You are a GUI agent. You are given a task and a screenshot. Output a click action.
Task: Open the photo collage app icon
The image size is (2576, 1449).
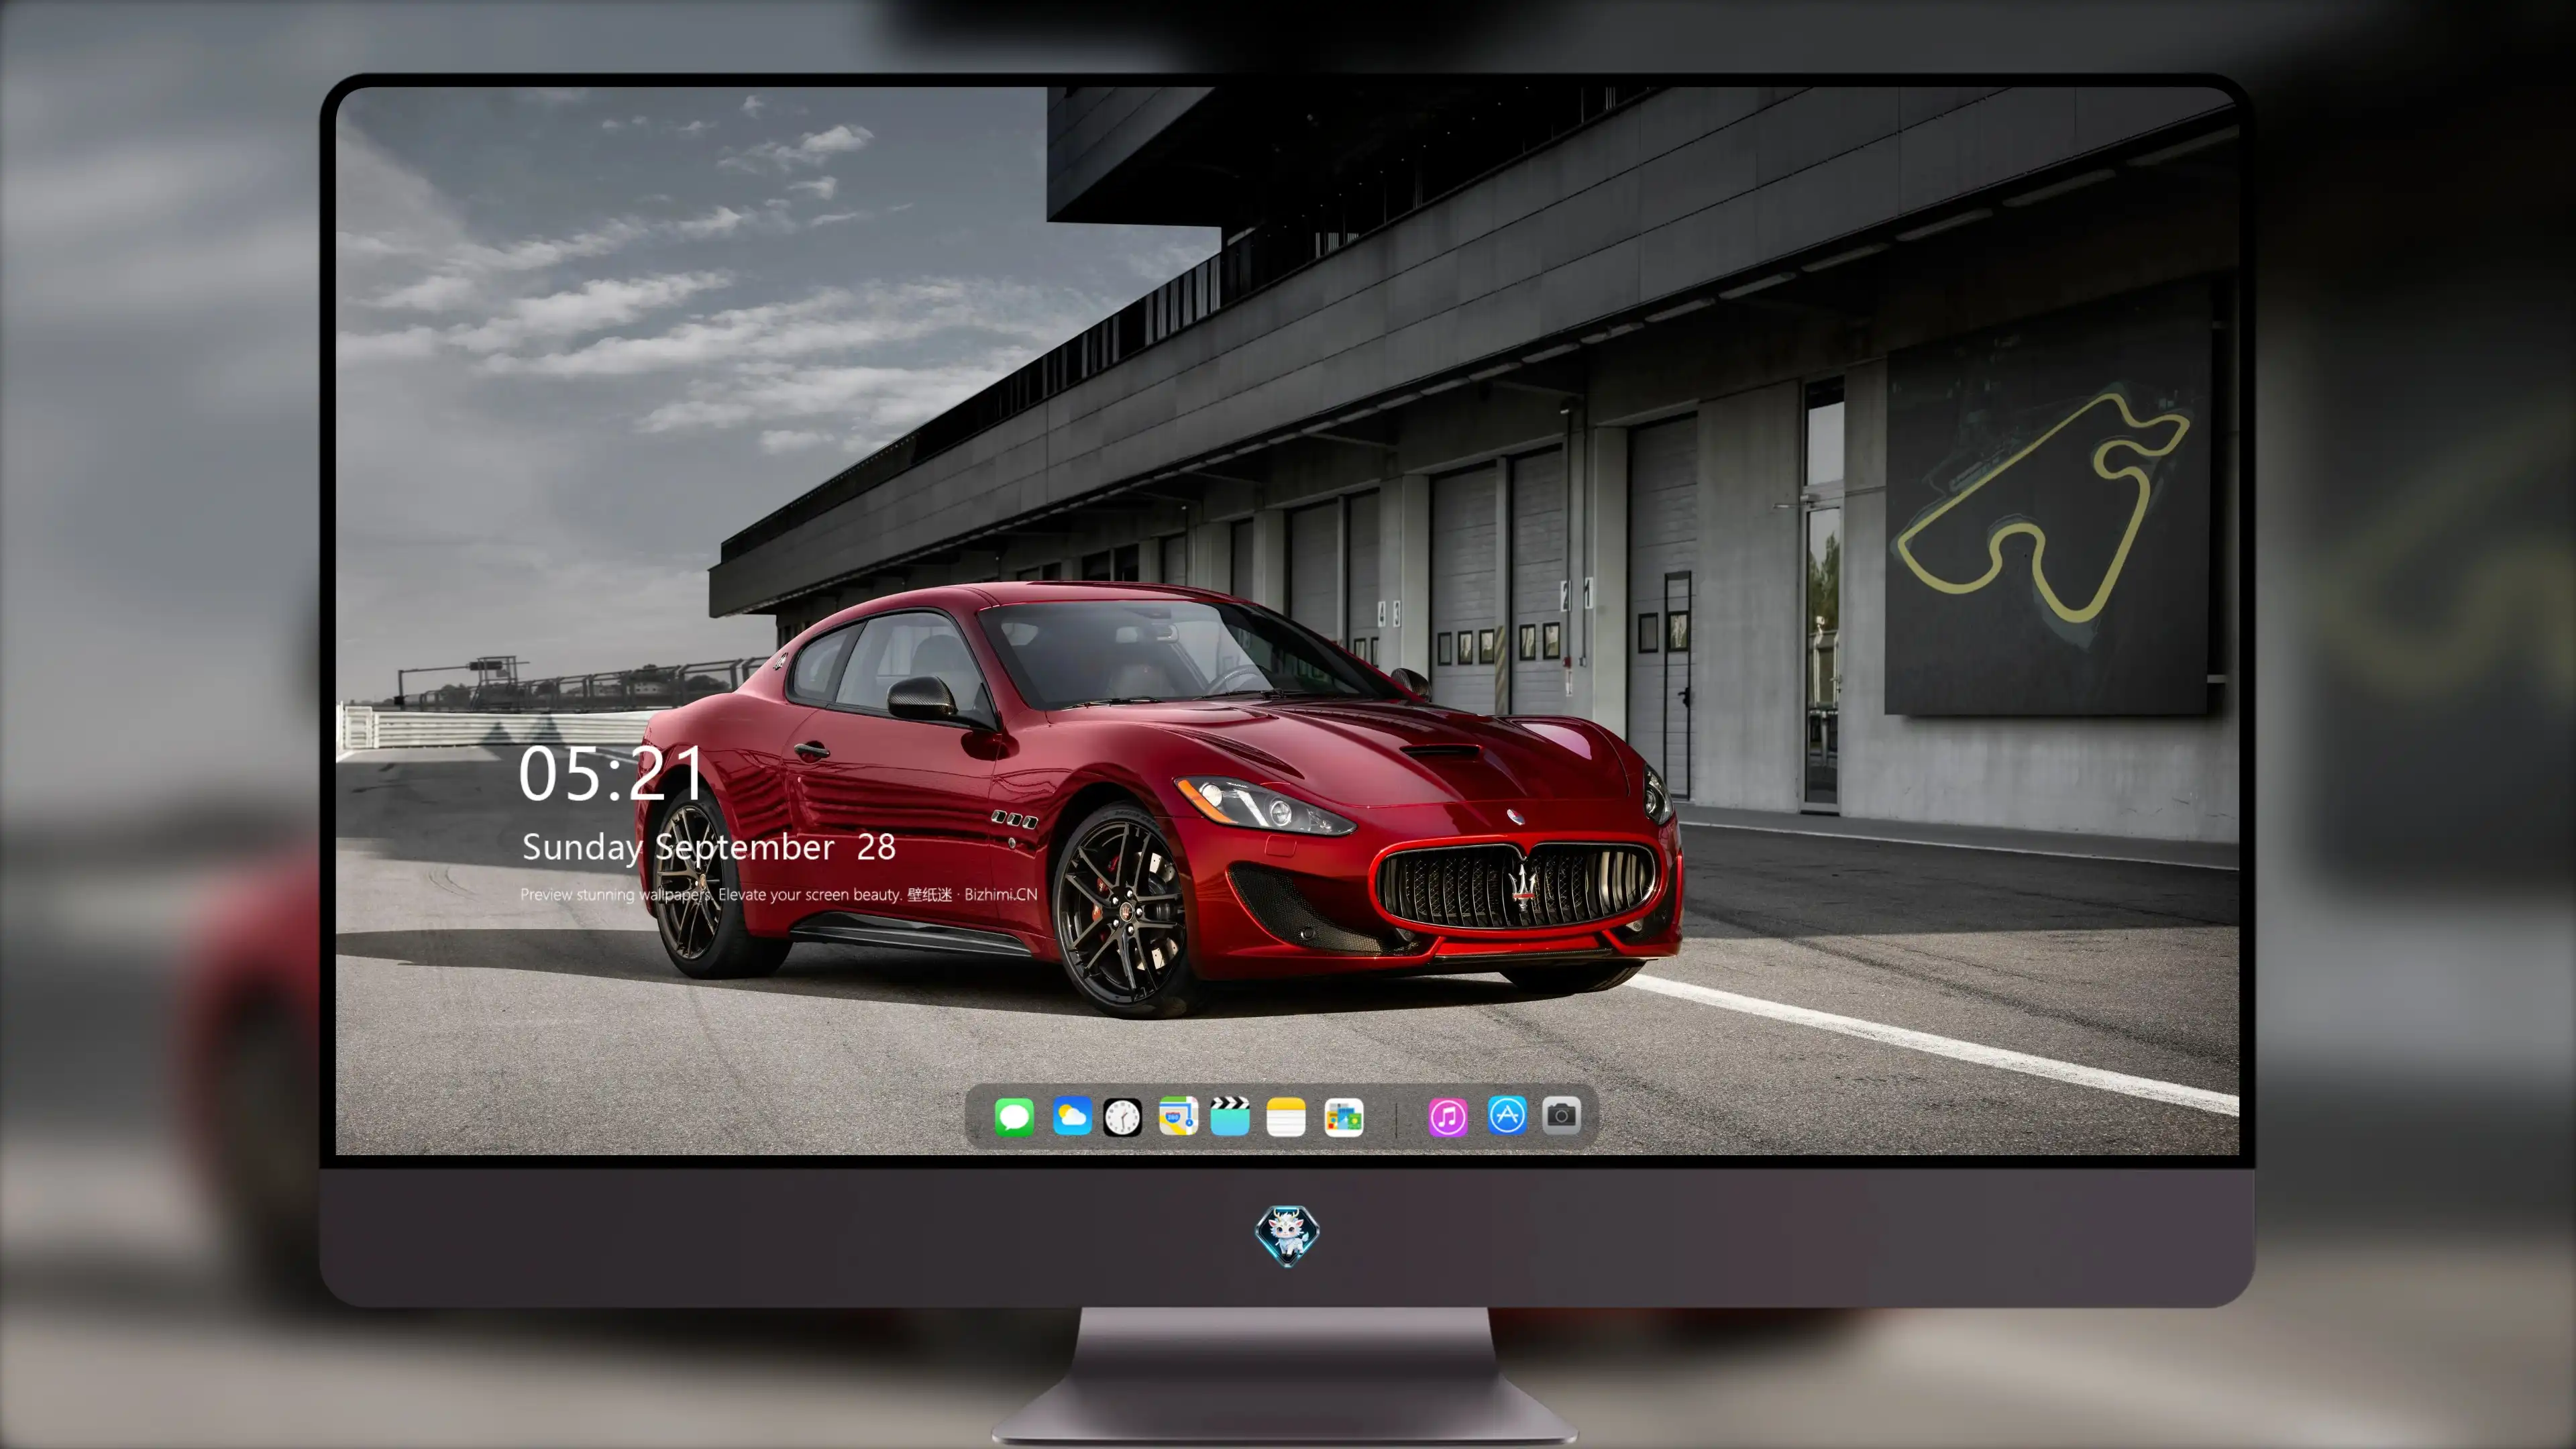point(1344,1117)
